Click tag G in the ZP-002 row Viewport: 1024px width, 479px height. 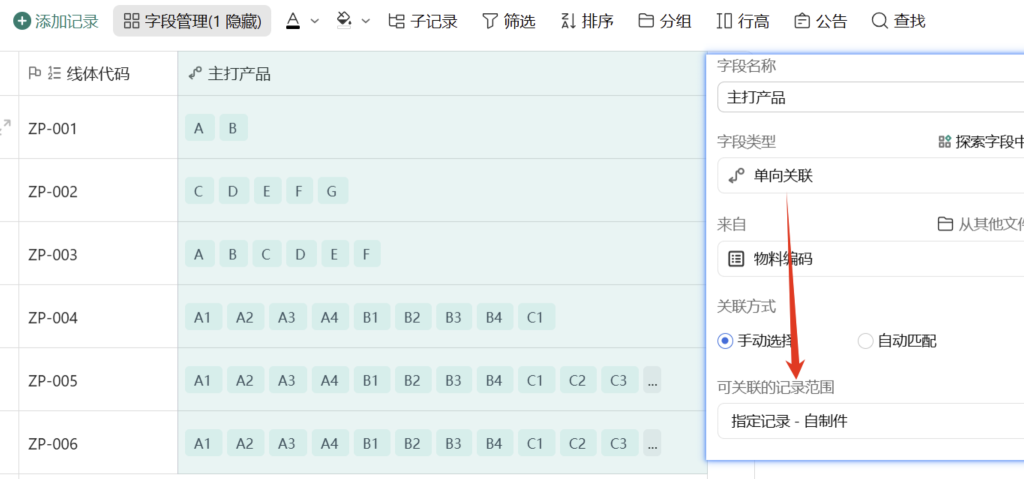[x=332, y=191]
